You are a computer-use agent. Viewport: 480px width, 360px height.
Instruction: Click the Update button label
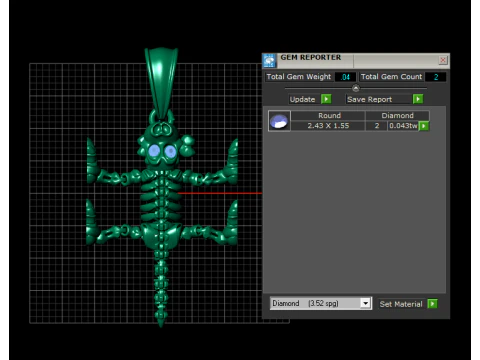(302, 99)
